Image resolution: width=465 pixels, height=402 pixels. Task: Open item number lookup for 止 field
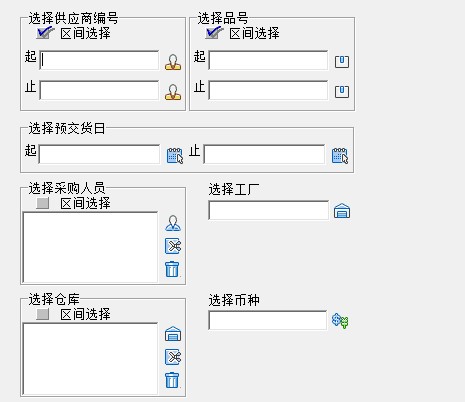click(342, 92)
